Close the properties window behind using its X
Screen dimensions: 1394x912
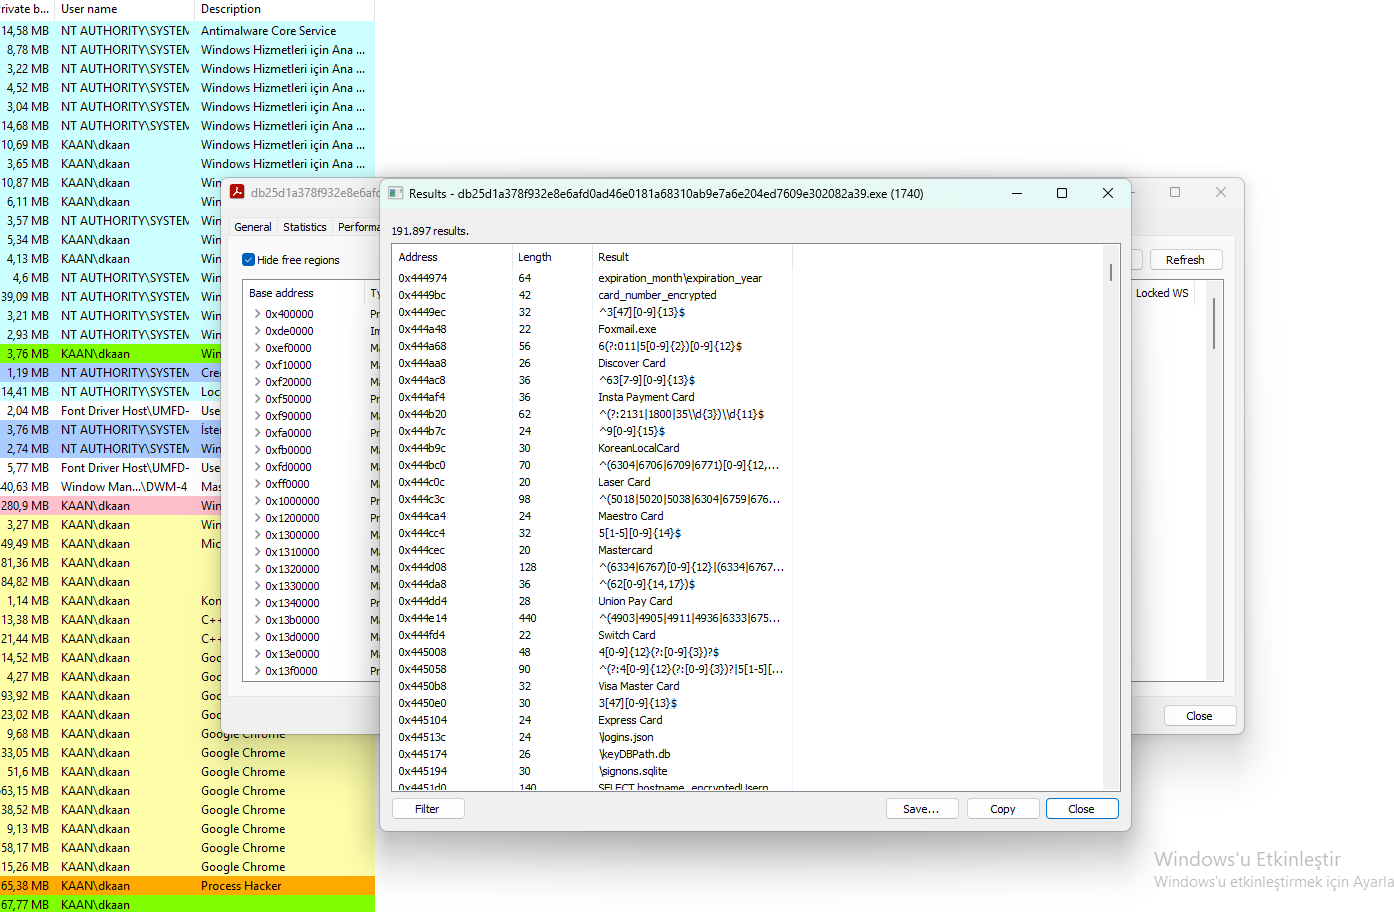click(x=1221, y=192)
